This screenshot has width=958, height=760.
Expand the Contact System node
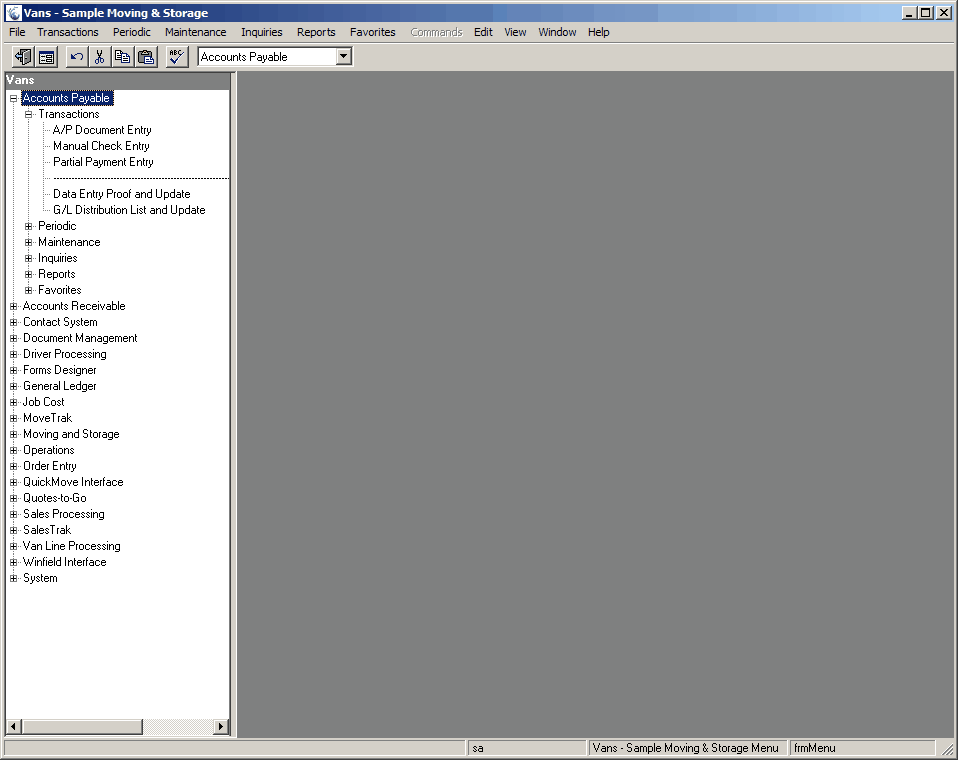[x=13, y=322]
